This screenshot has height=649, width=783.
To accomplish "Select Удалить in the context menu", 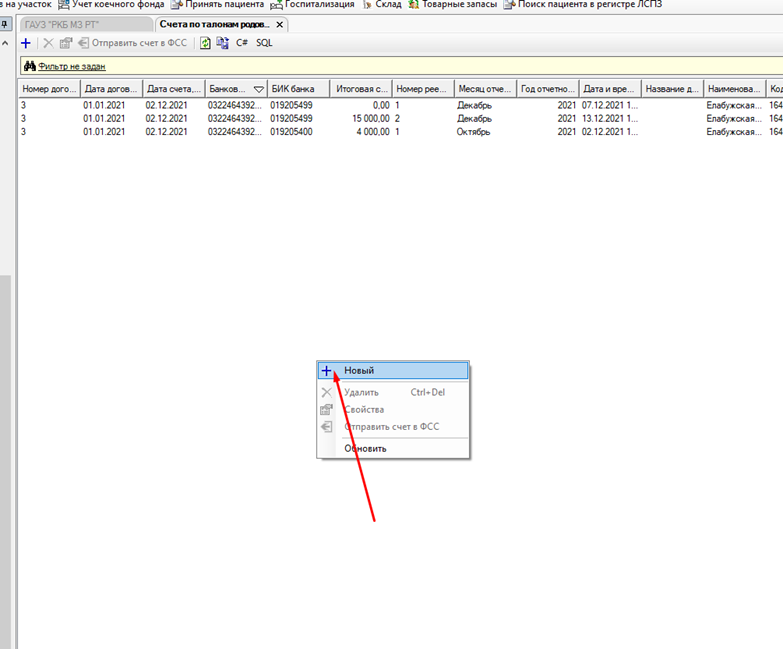I will click(x=393, y=392).
